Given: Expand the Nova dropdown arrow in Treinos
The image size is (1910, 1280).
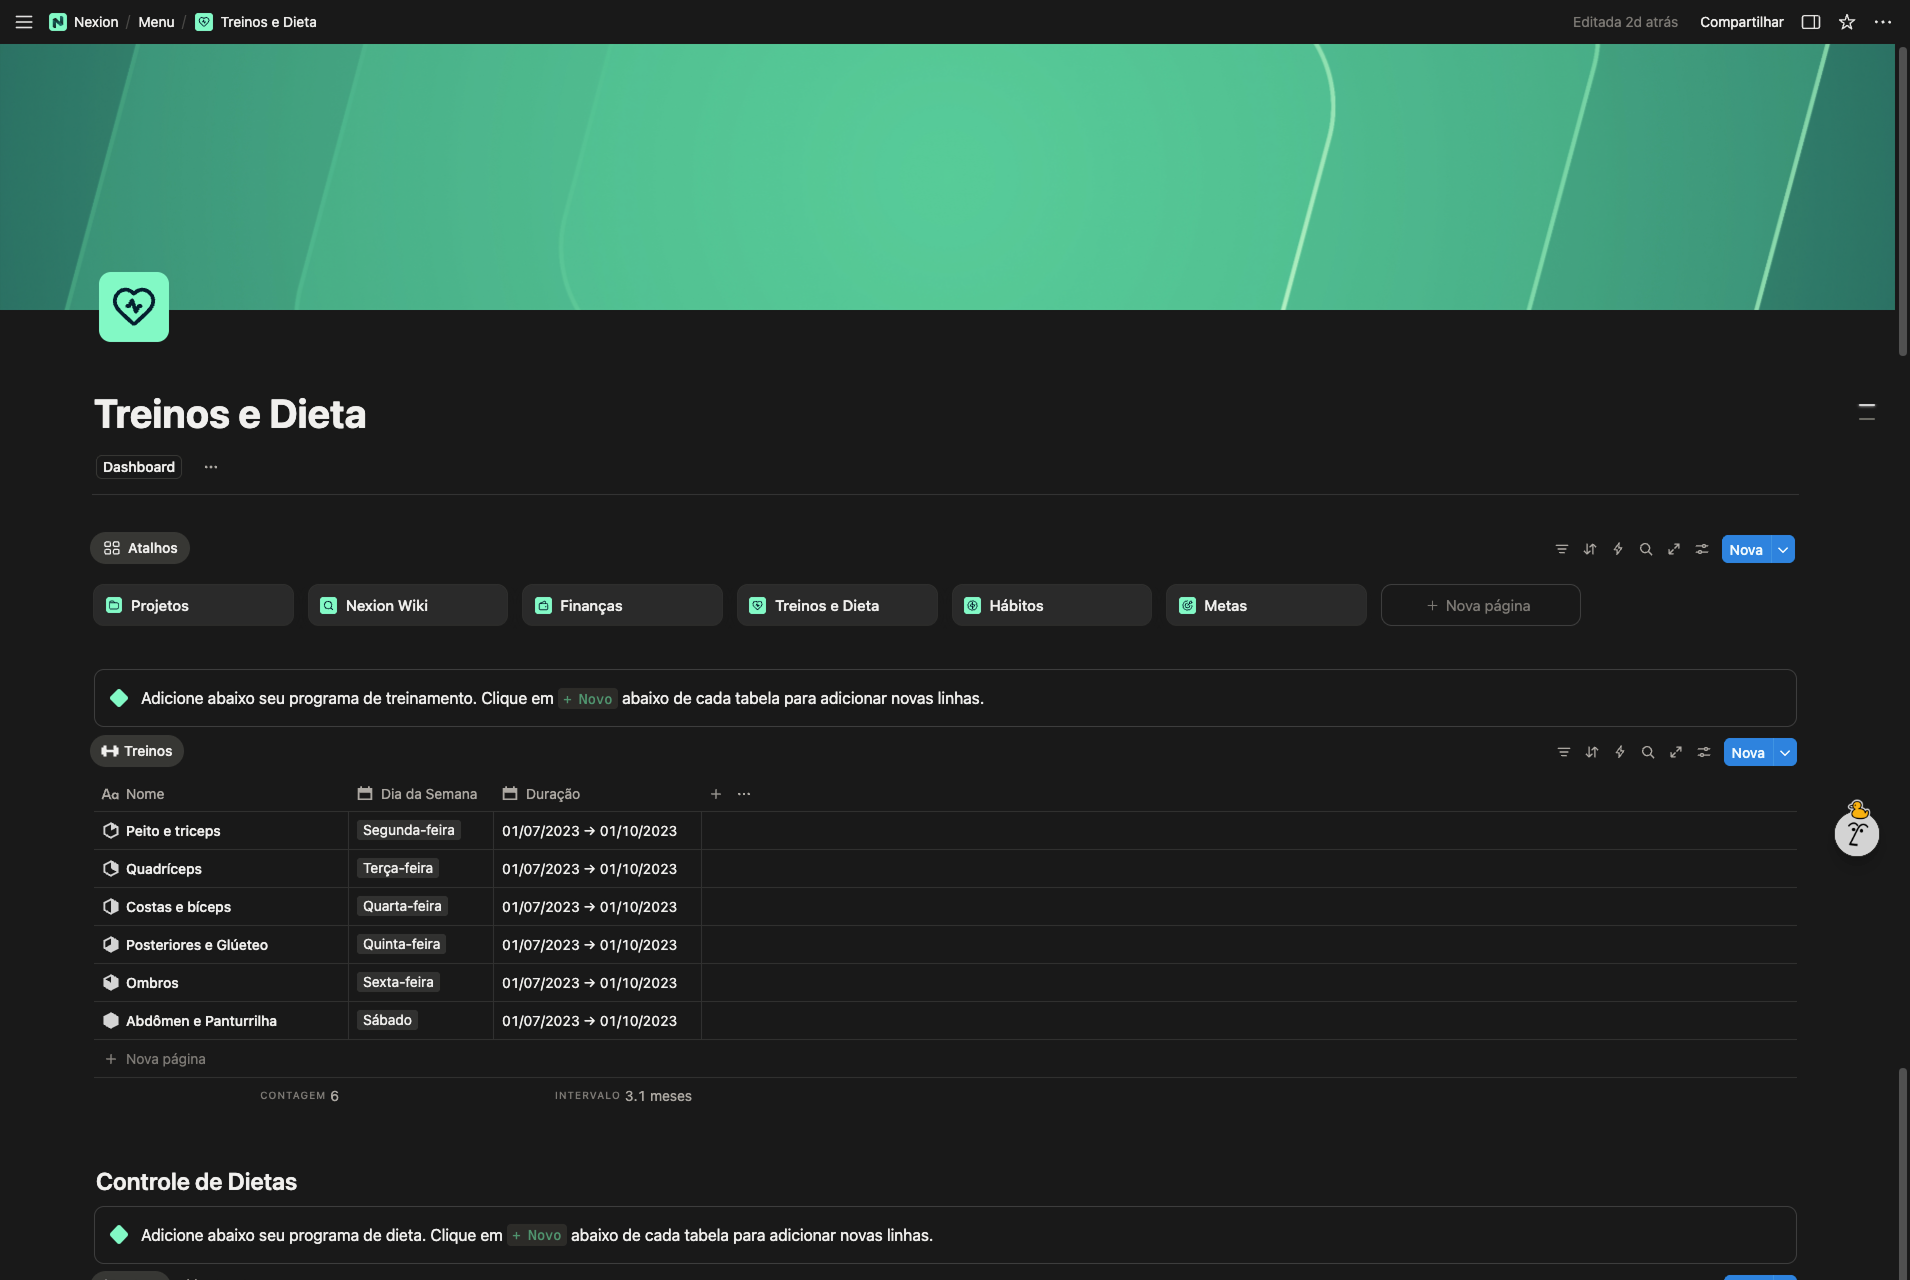Looking at the screenshot, I should pyautogui.click(x=1785, y=752).
